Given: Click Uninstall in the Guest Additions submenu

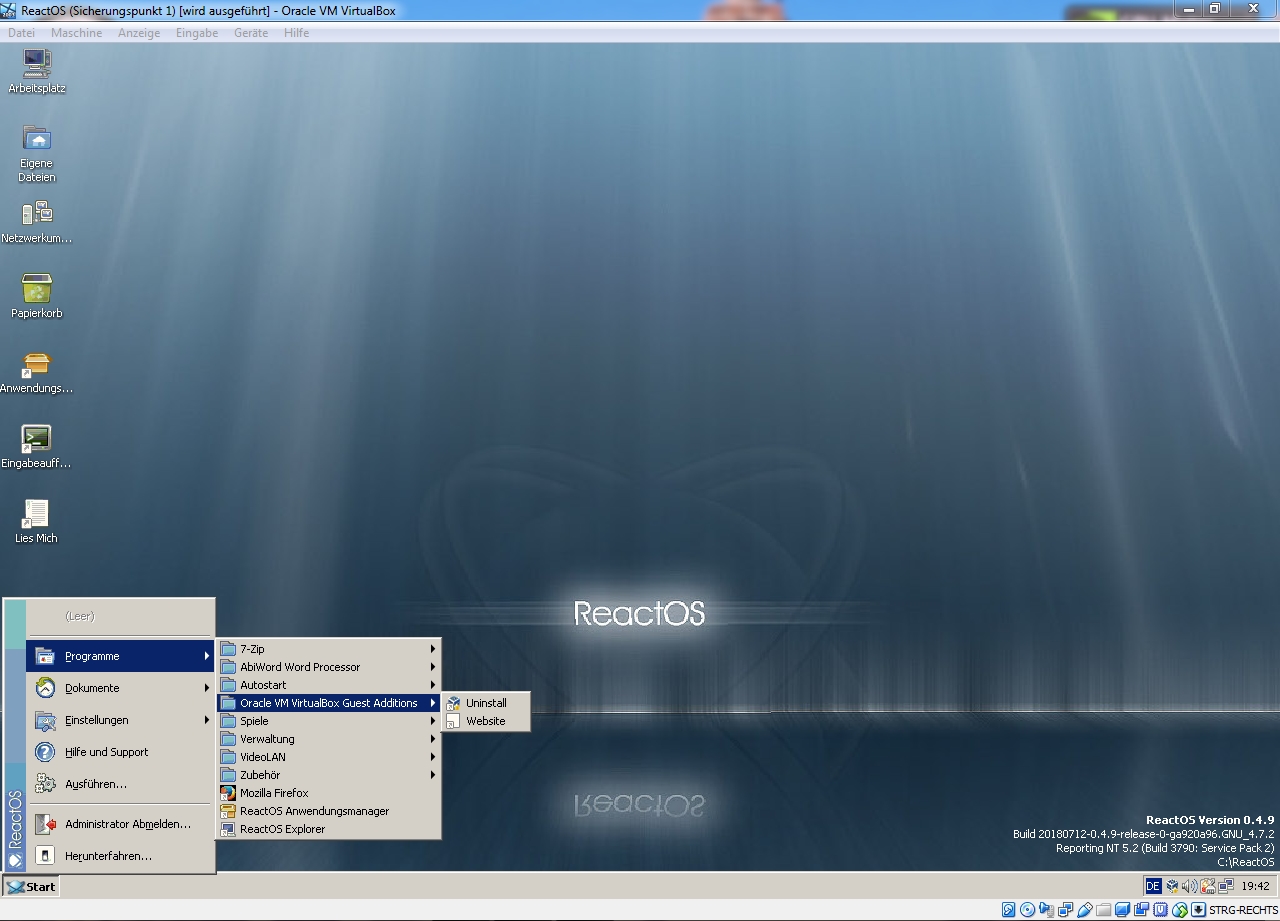Looking at the screenshot, I should pos(486,703).
